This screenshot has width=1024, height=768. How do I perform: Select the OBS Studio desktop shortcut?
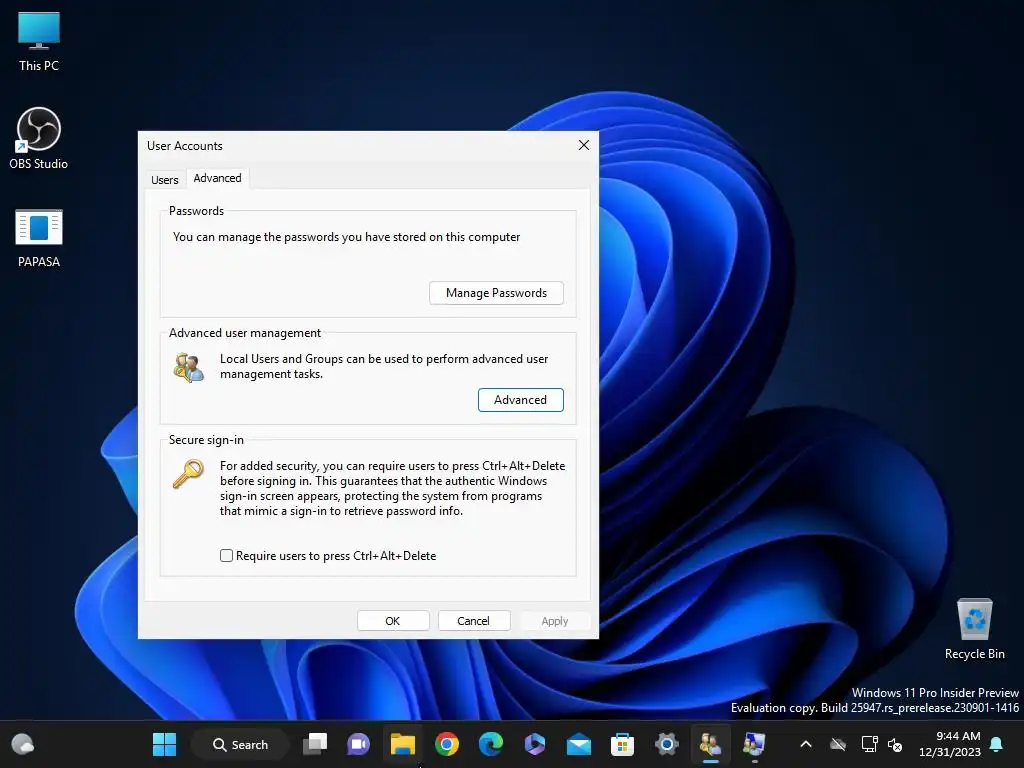[39, 138]
